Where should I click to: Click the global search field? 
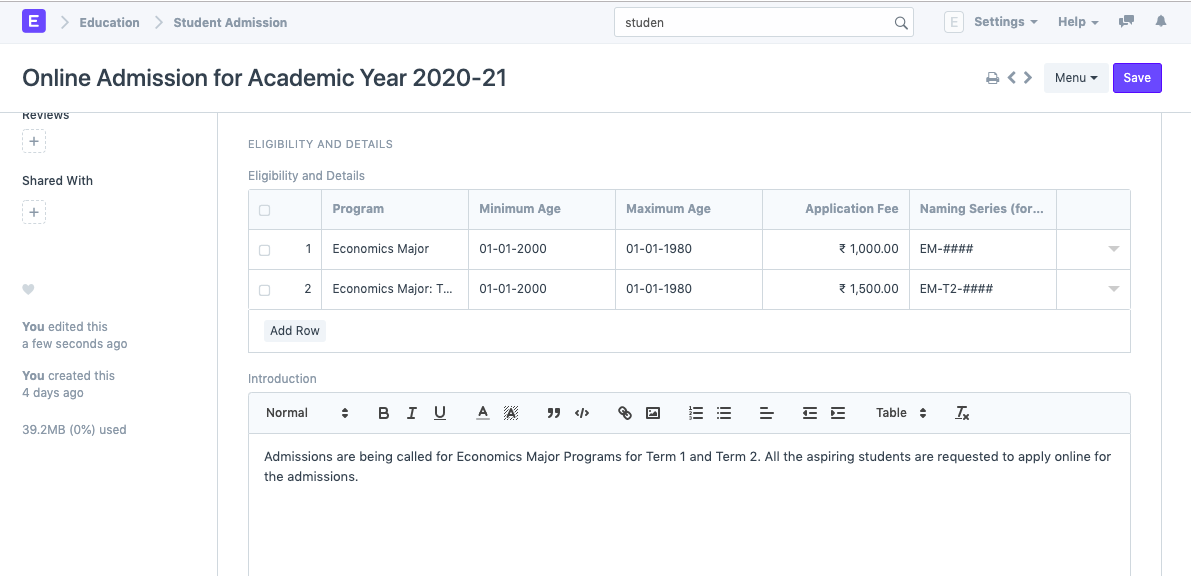click(x=760, y=21)
